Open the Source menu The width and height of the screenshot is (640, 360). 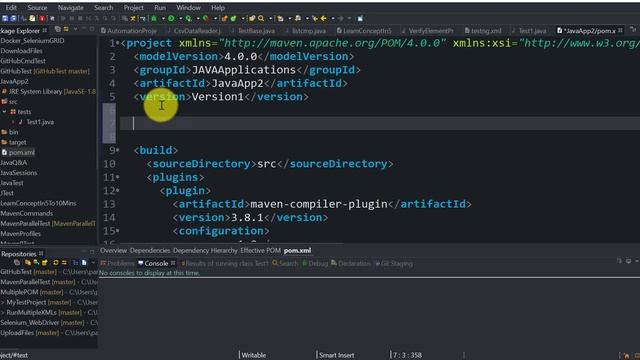[37, 8]
